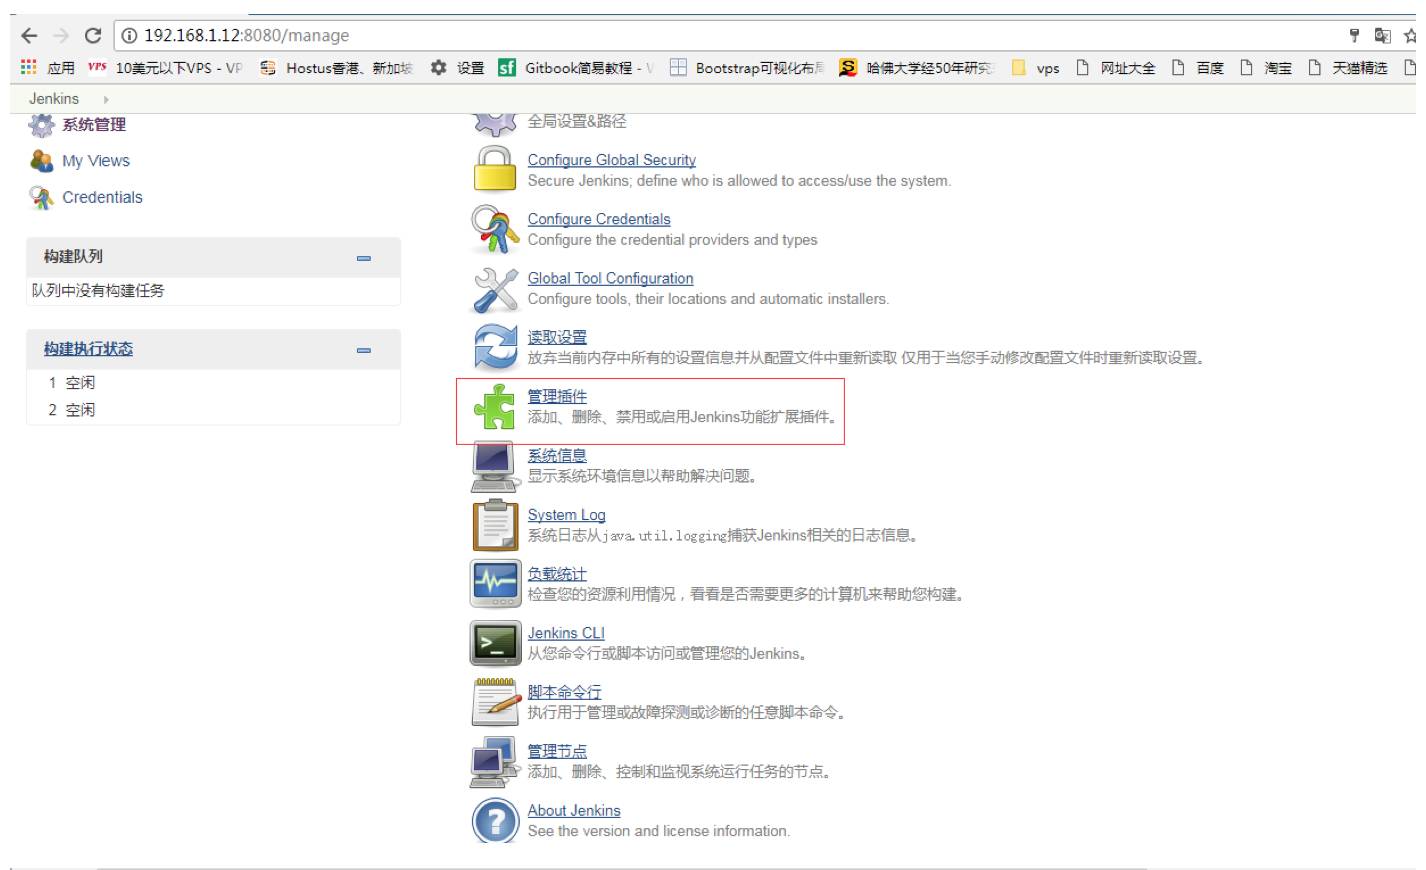Open the 读取设置 link
Image resolution: width=1426 pixels, height=870 pixels.
tap(557, 337)
